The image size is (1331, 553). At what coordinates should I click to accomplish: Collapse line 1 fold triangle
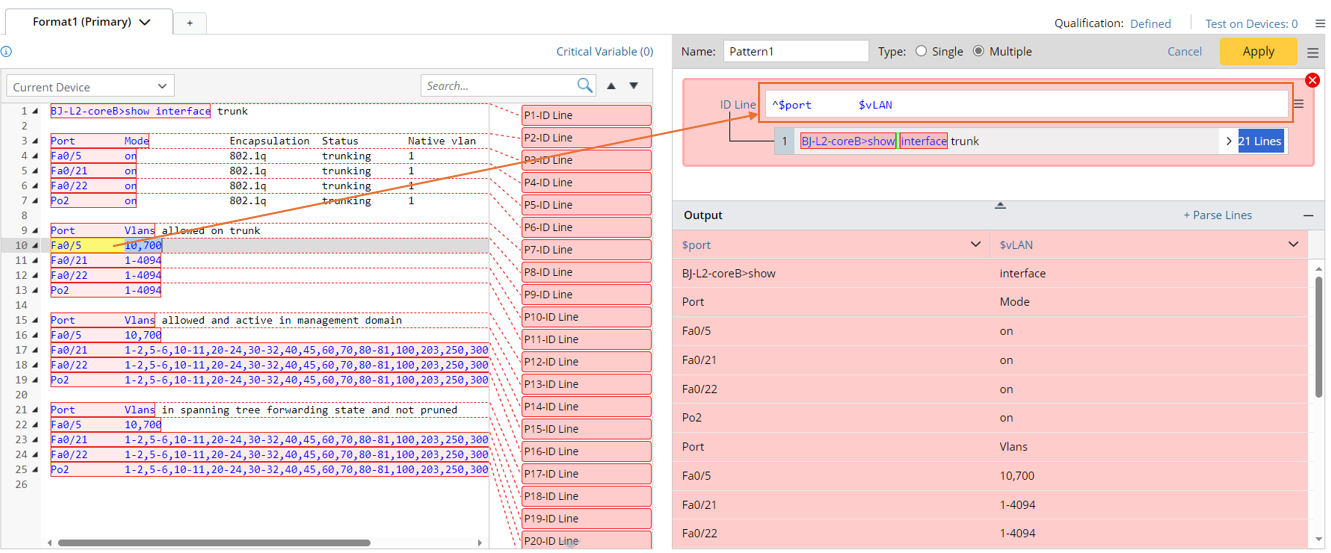pos(35,112)
